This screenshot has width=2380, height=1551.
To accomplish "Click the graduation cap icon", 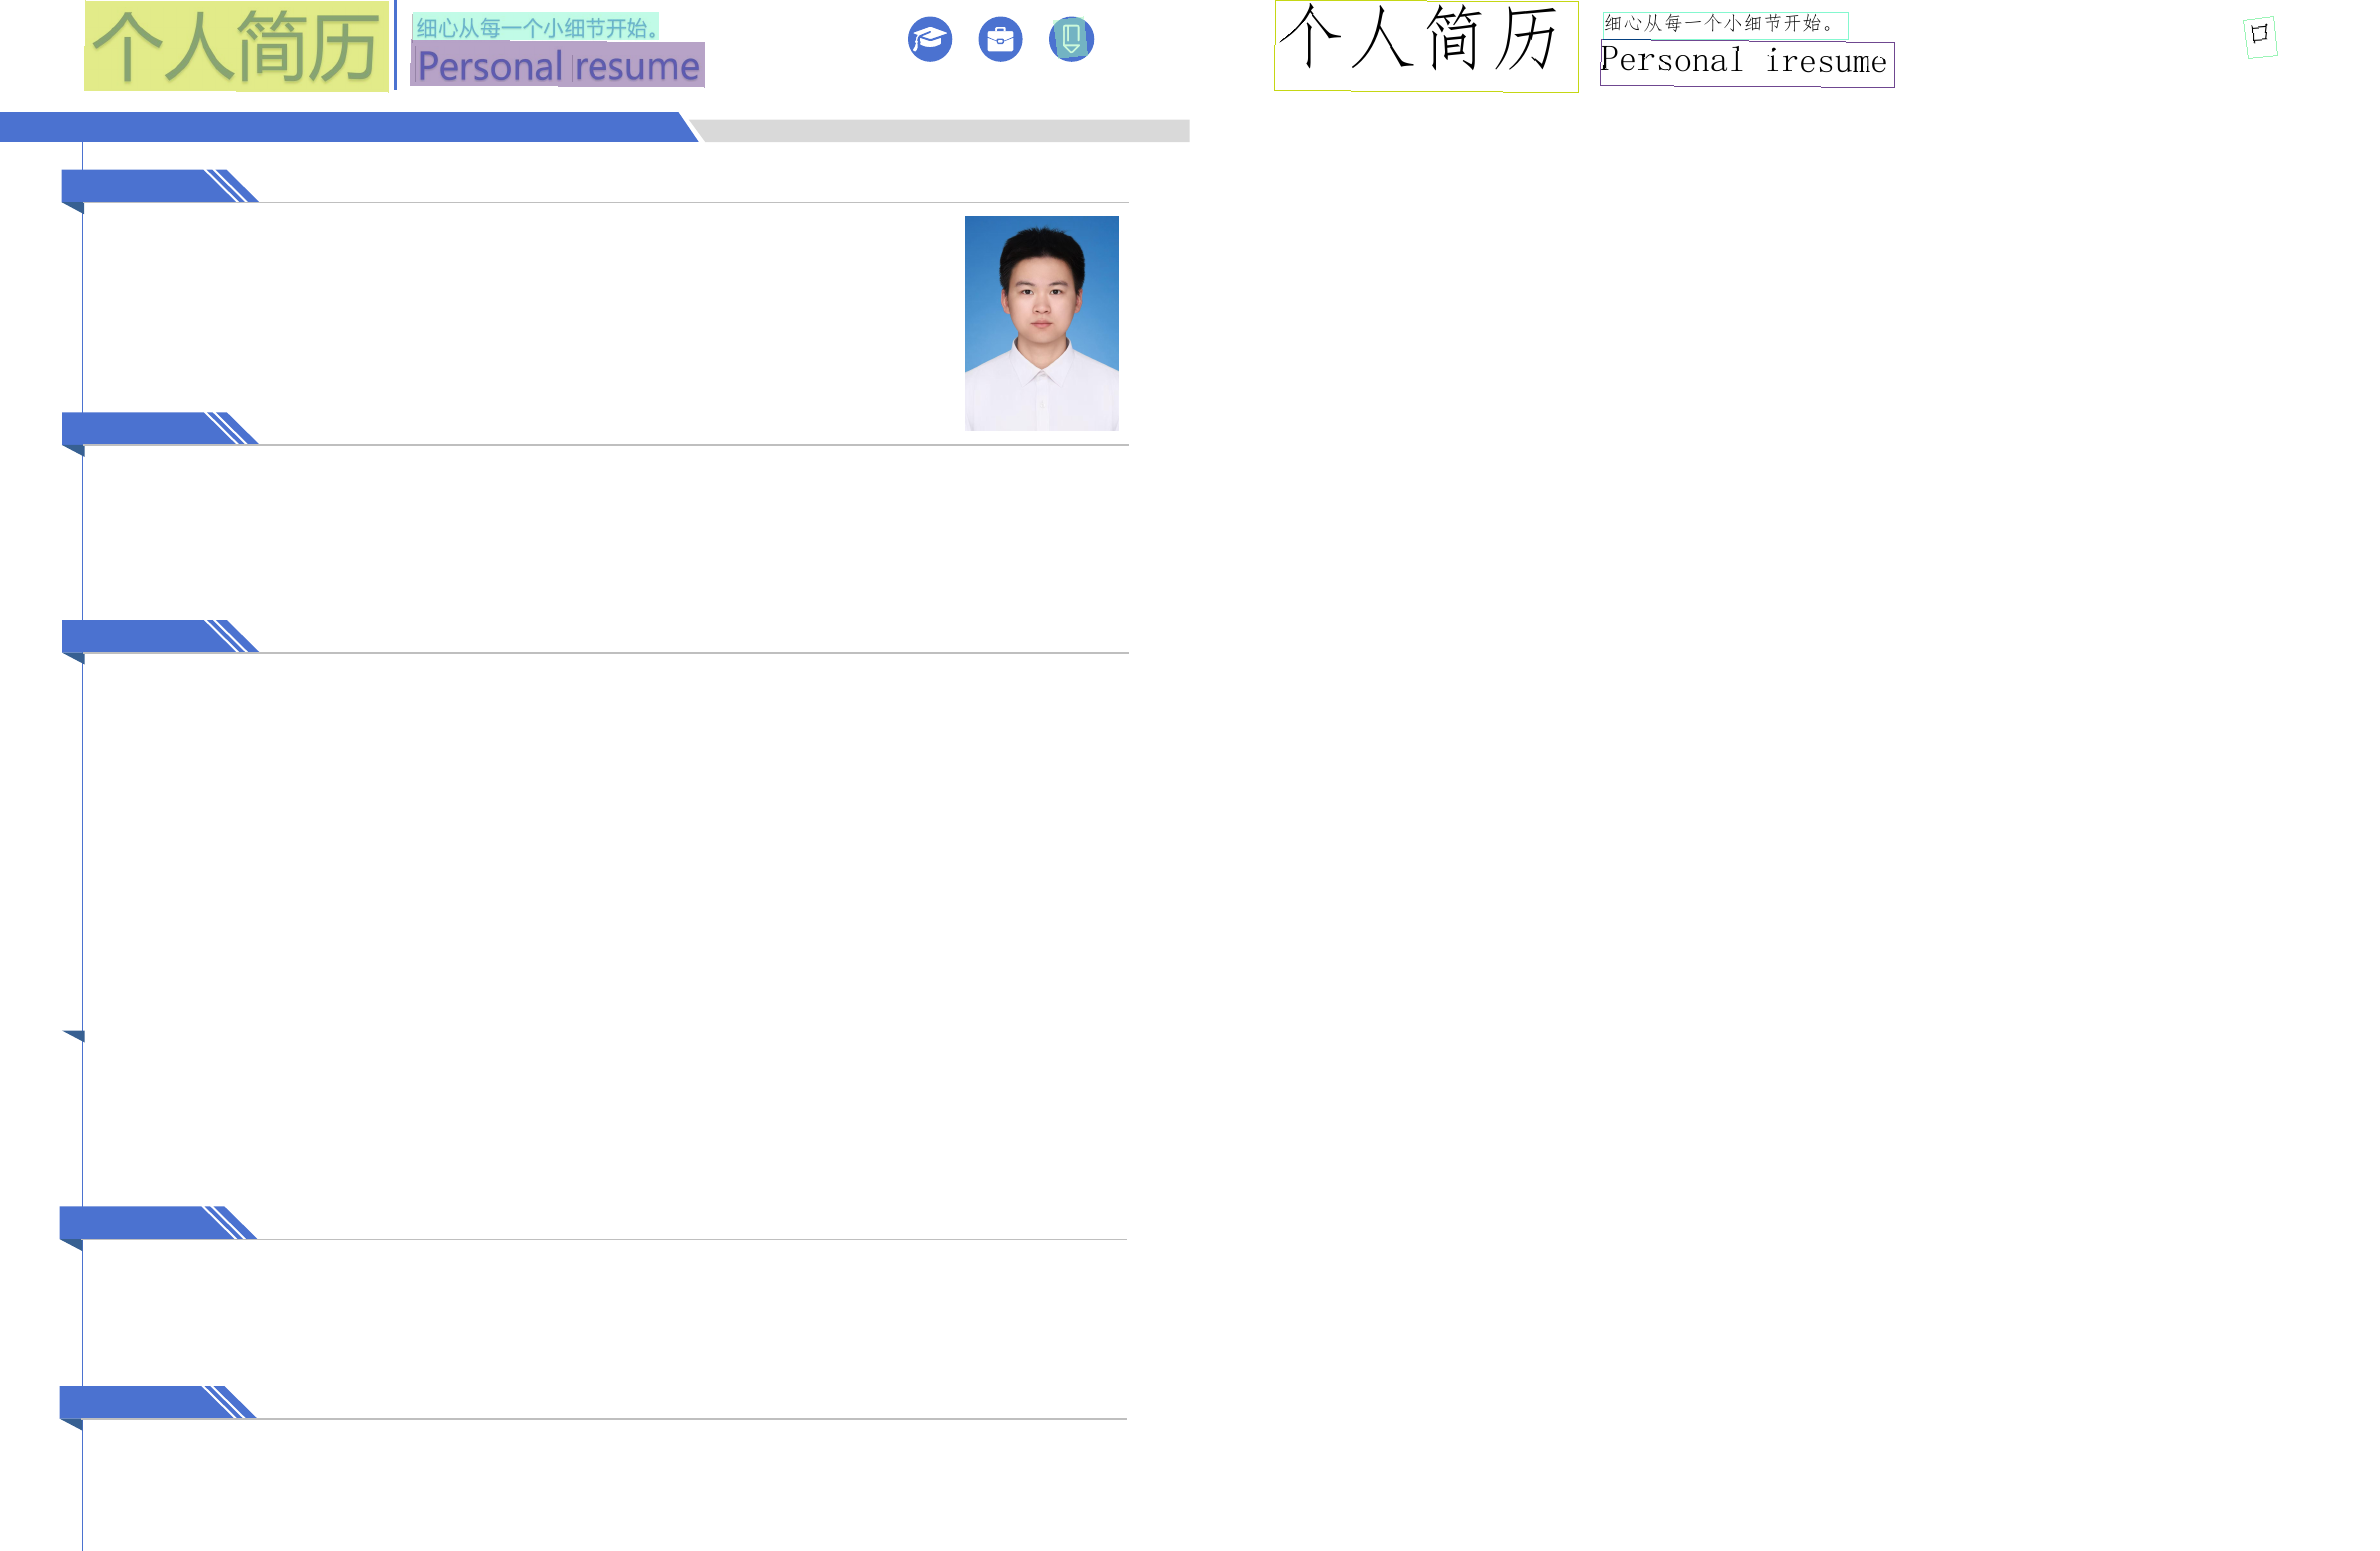I will [x=929, y=40].
